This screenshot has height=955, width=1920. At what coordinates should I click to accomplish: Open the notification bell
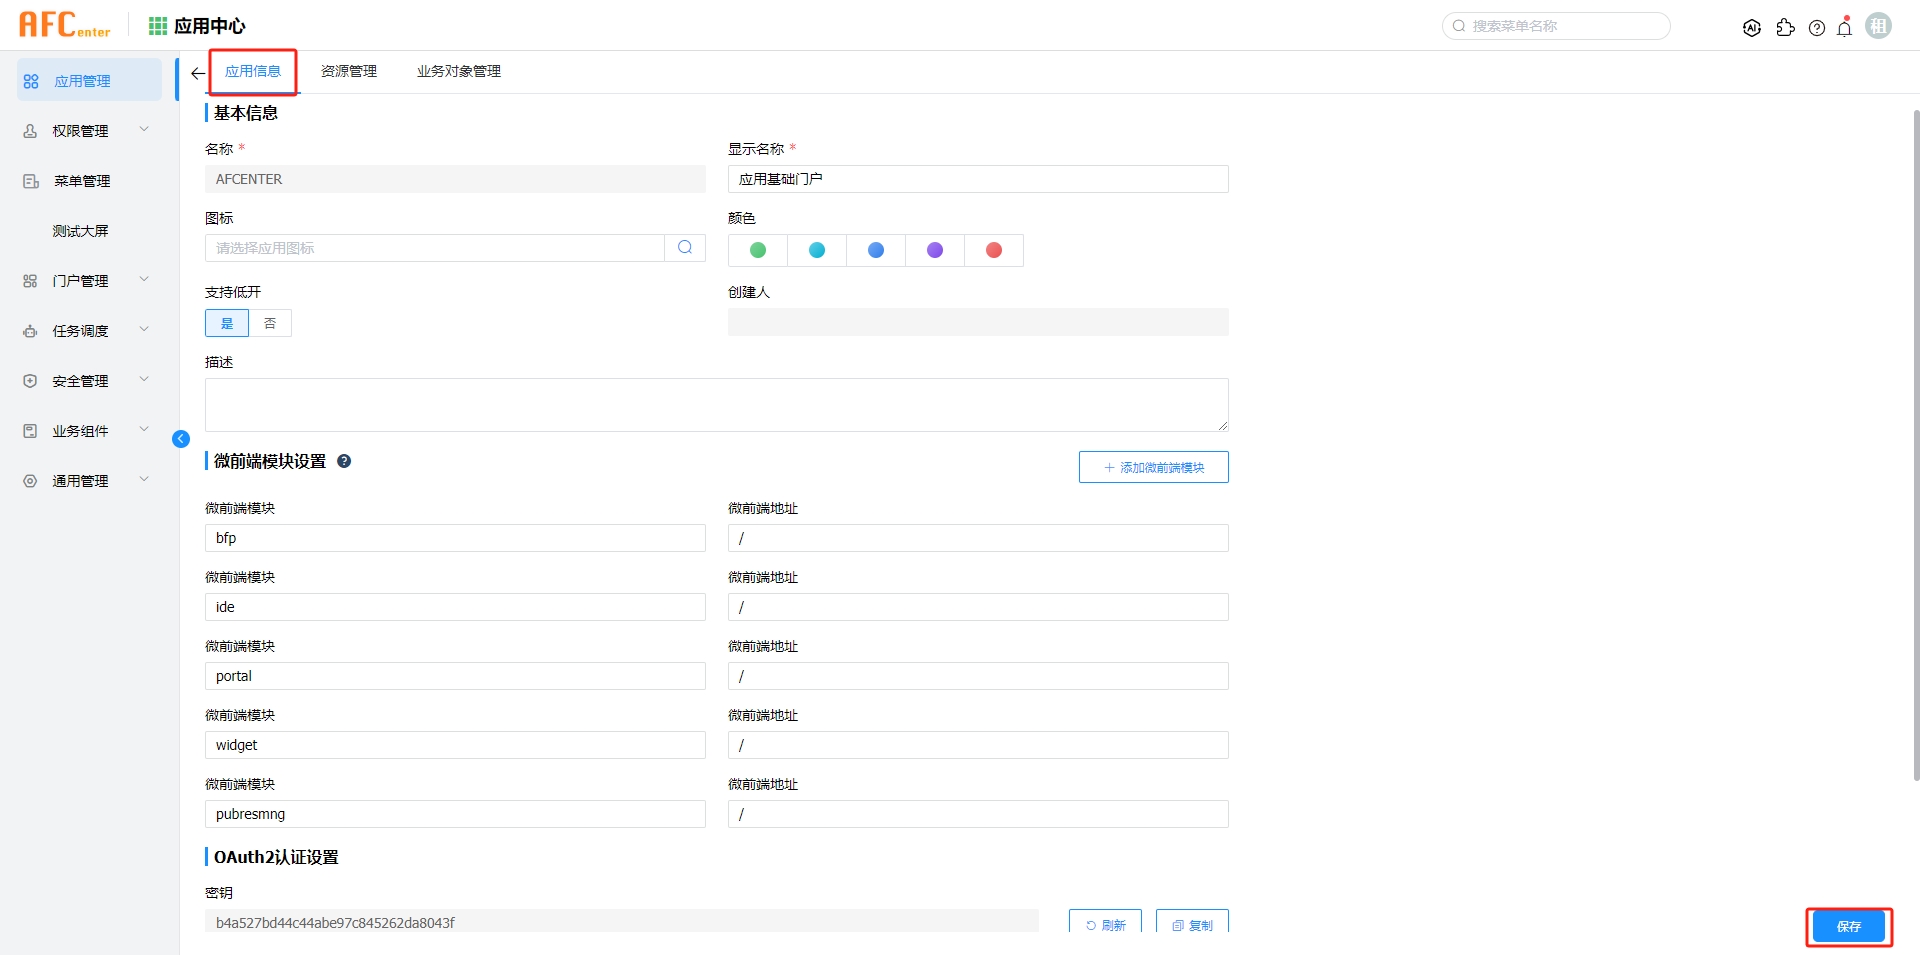1845,28
